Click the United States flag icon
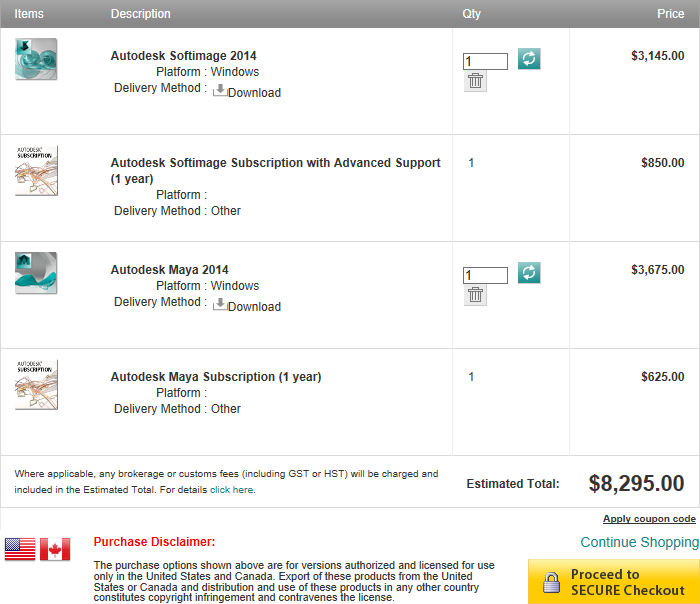 (20, 549)
